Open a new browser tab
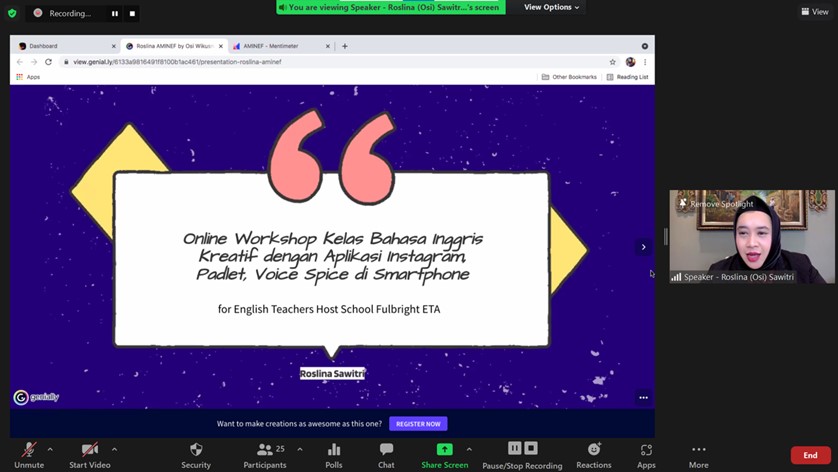This screenshot has height=472, width=838. click(345, 46)
